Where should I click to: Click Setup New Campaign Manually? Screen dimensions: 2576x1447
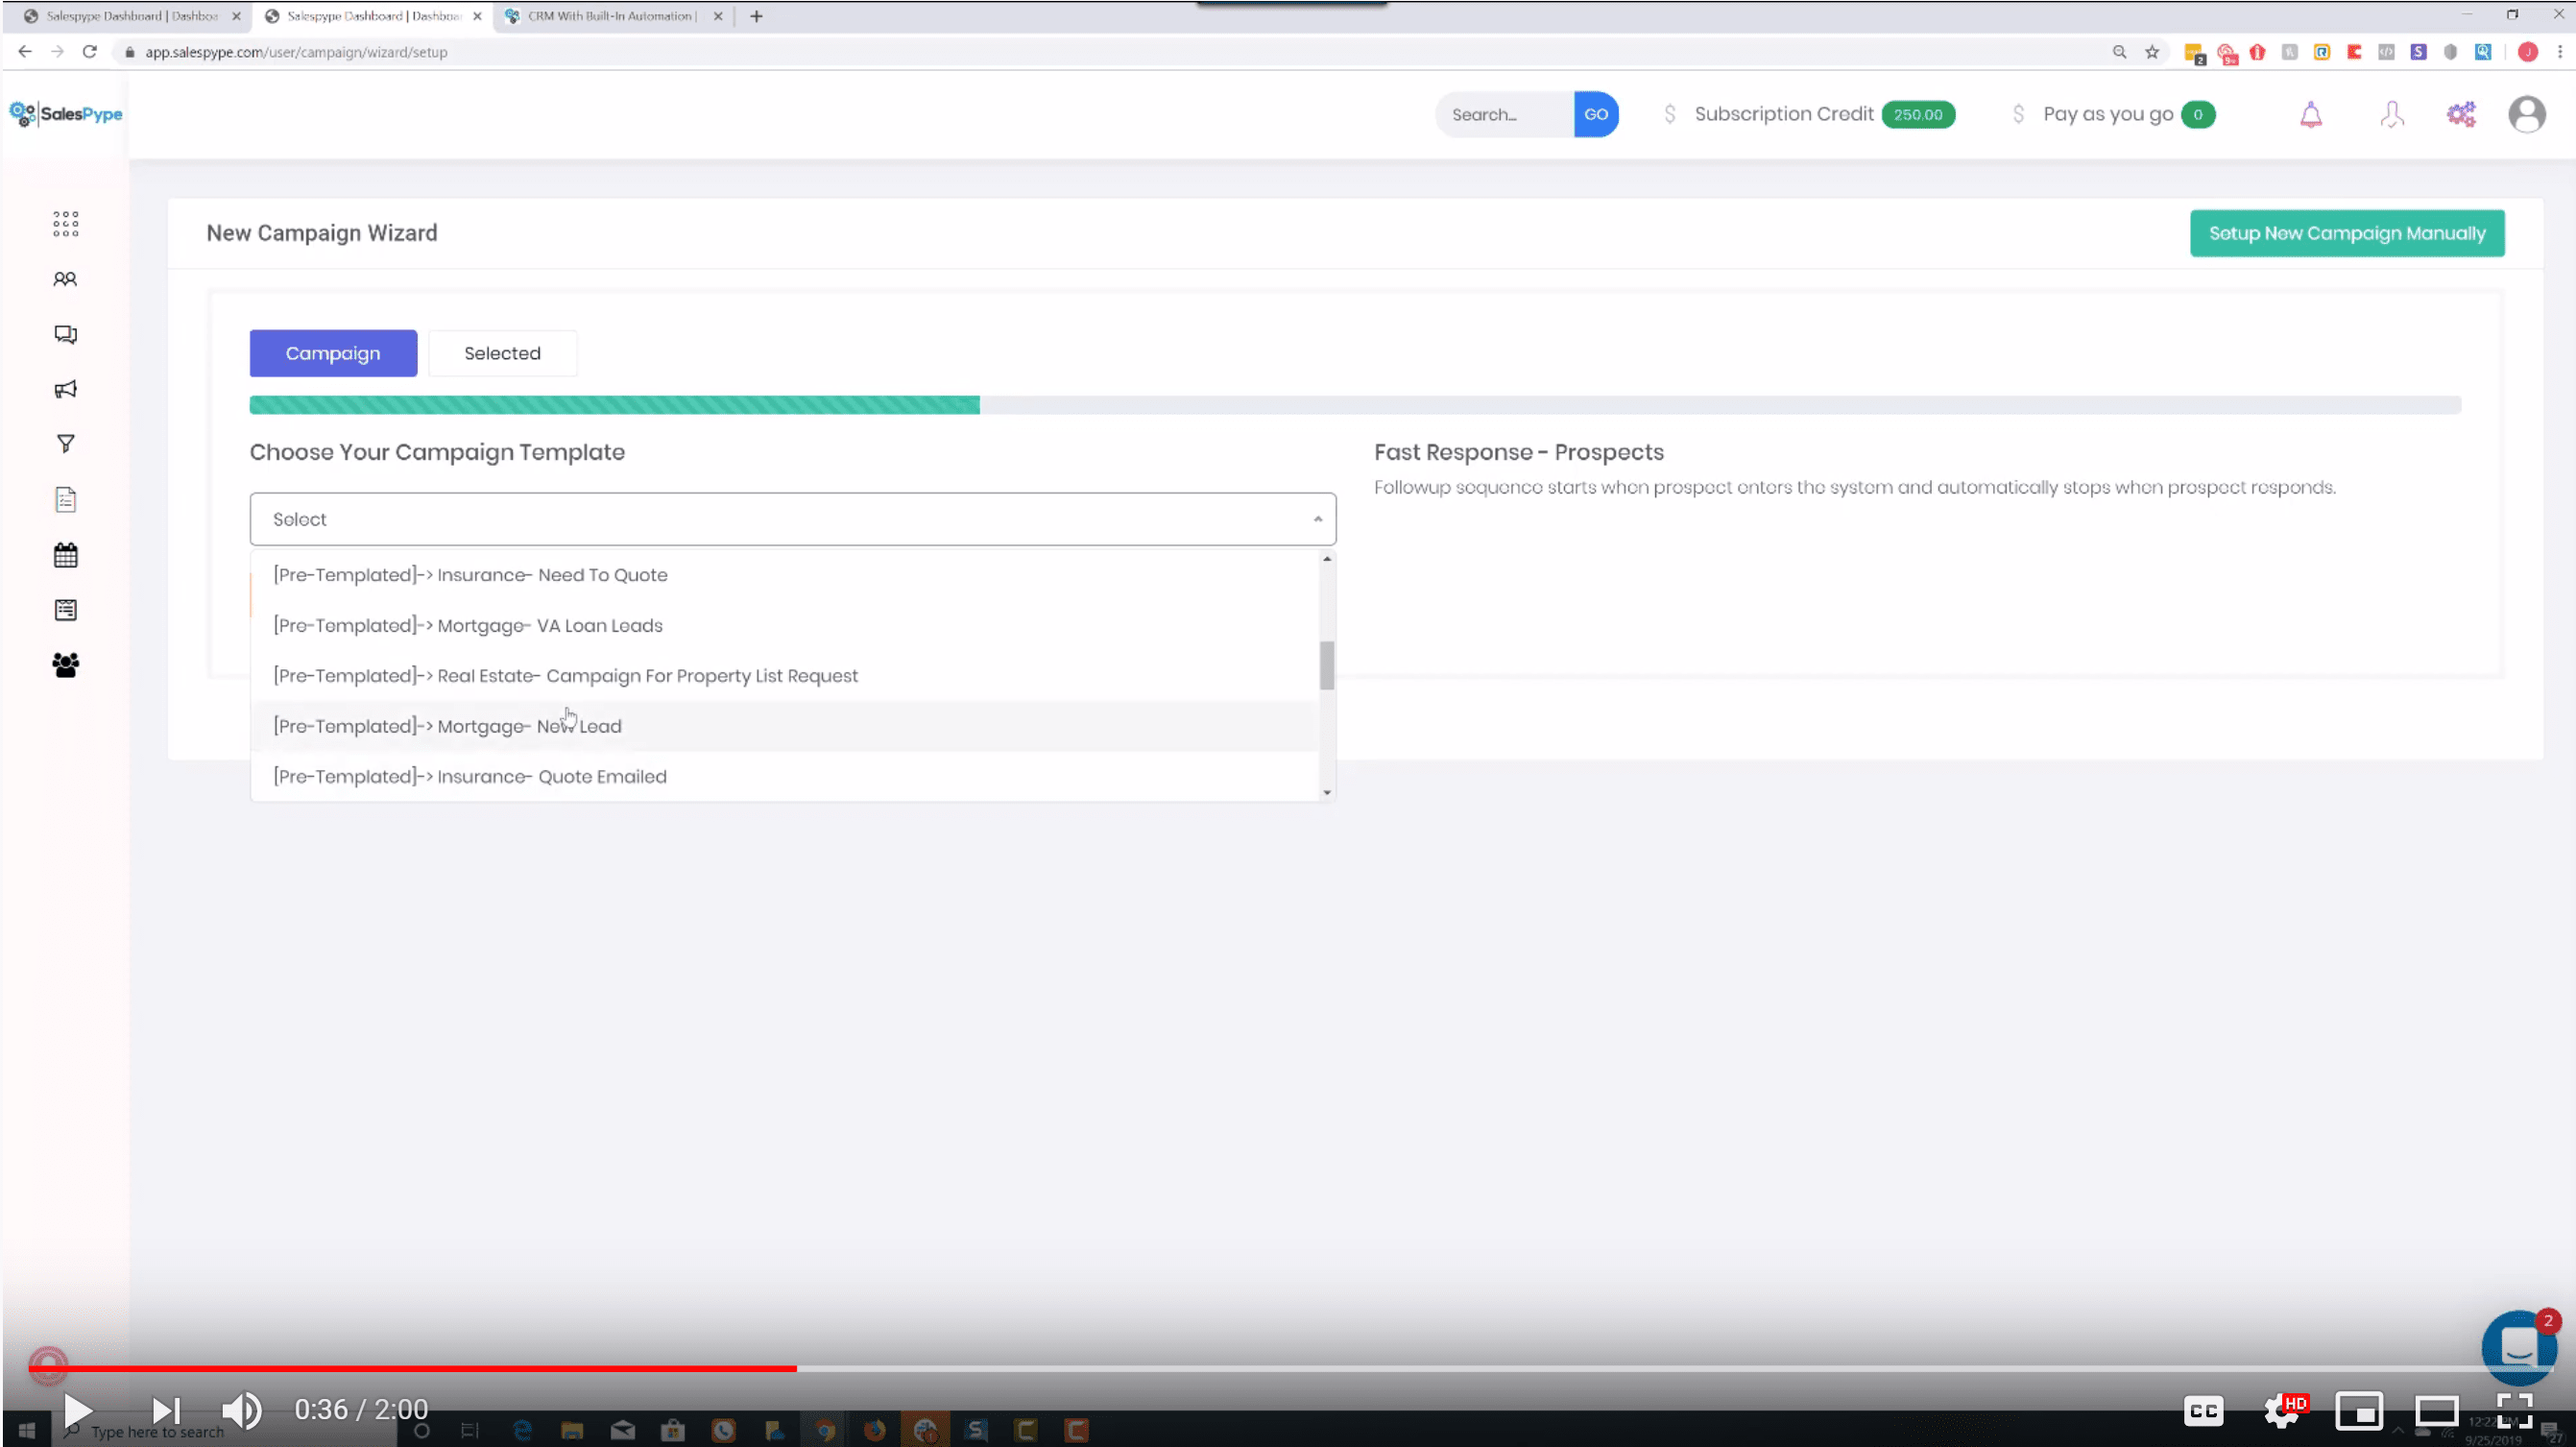(x=2346, y=232)
